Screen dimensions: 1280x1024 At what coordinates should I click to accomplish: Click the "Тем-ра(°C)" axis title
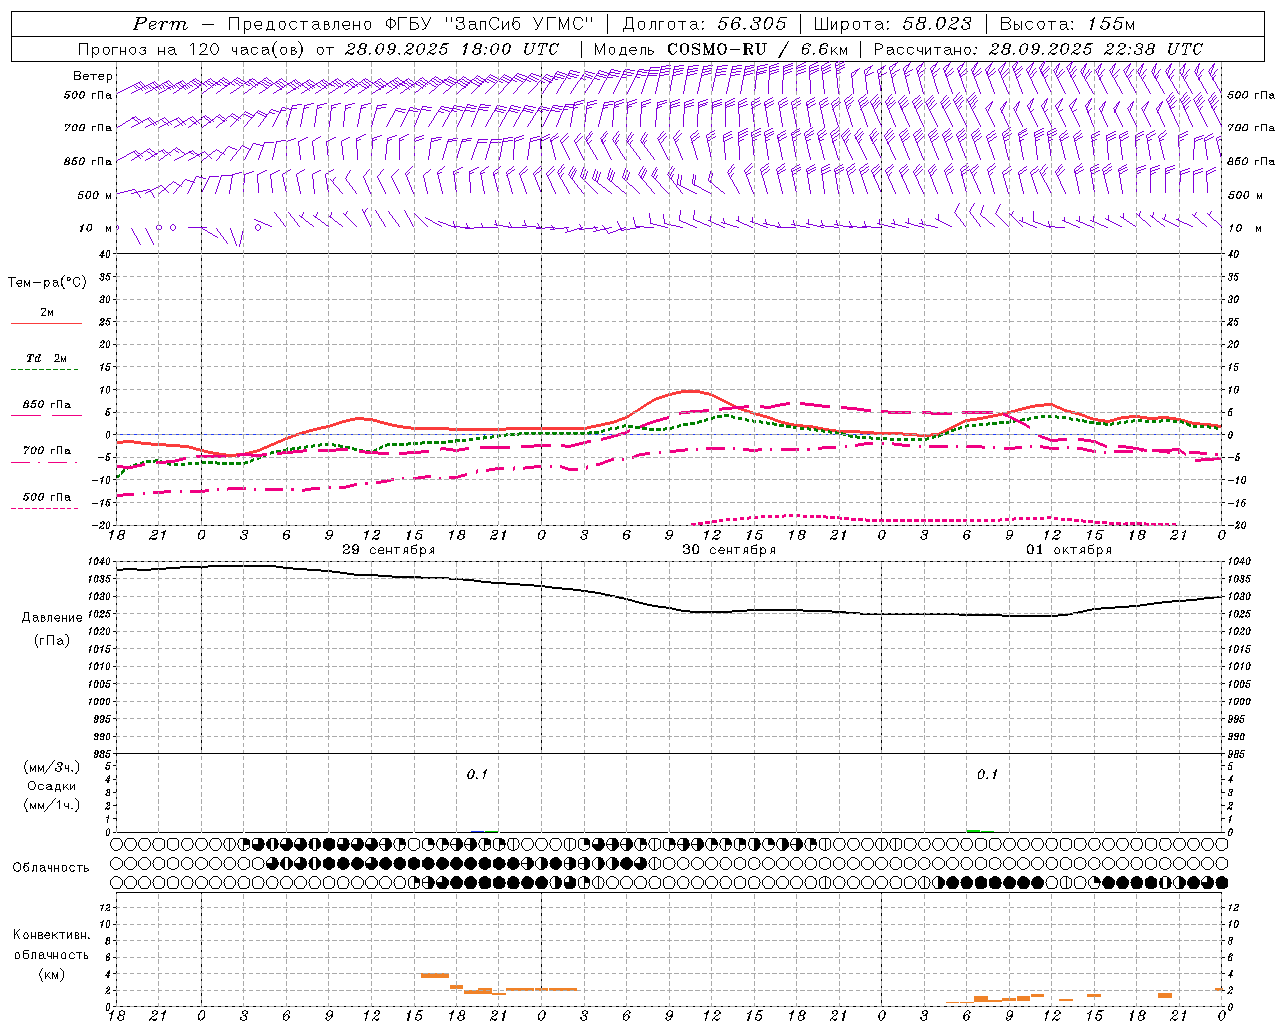(x=47, y=282)
